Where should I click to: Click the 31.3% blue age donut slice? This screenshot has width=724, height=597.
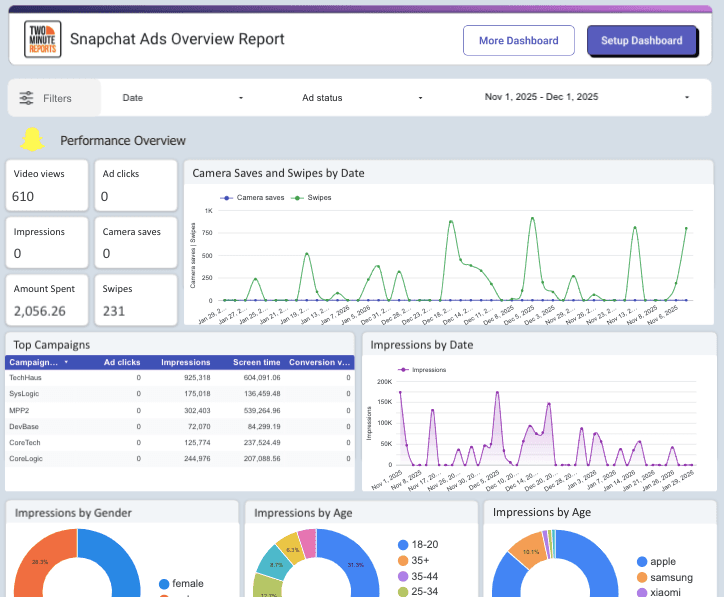(356, 564)
